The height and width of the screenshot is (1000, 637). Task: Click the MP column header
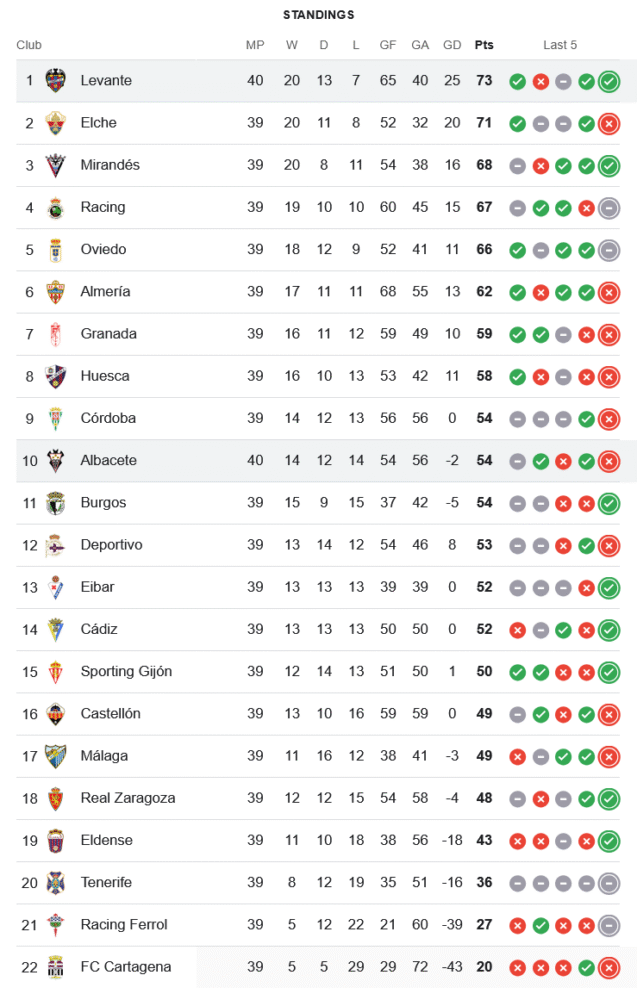click(x=255, y=45)
